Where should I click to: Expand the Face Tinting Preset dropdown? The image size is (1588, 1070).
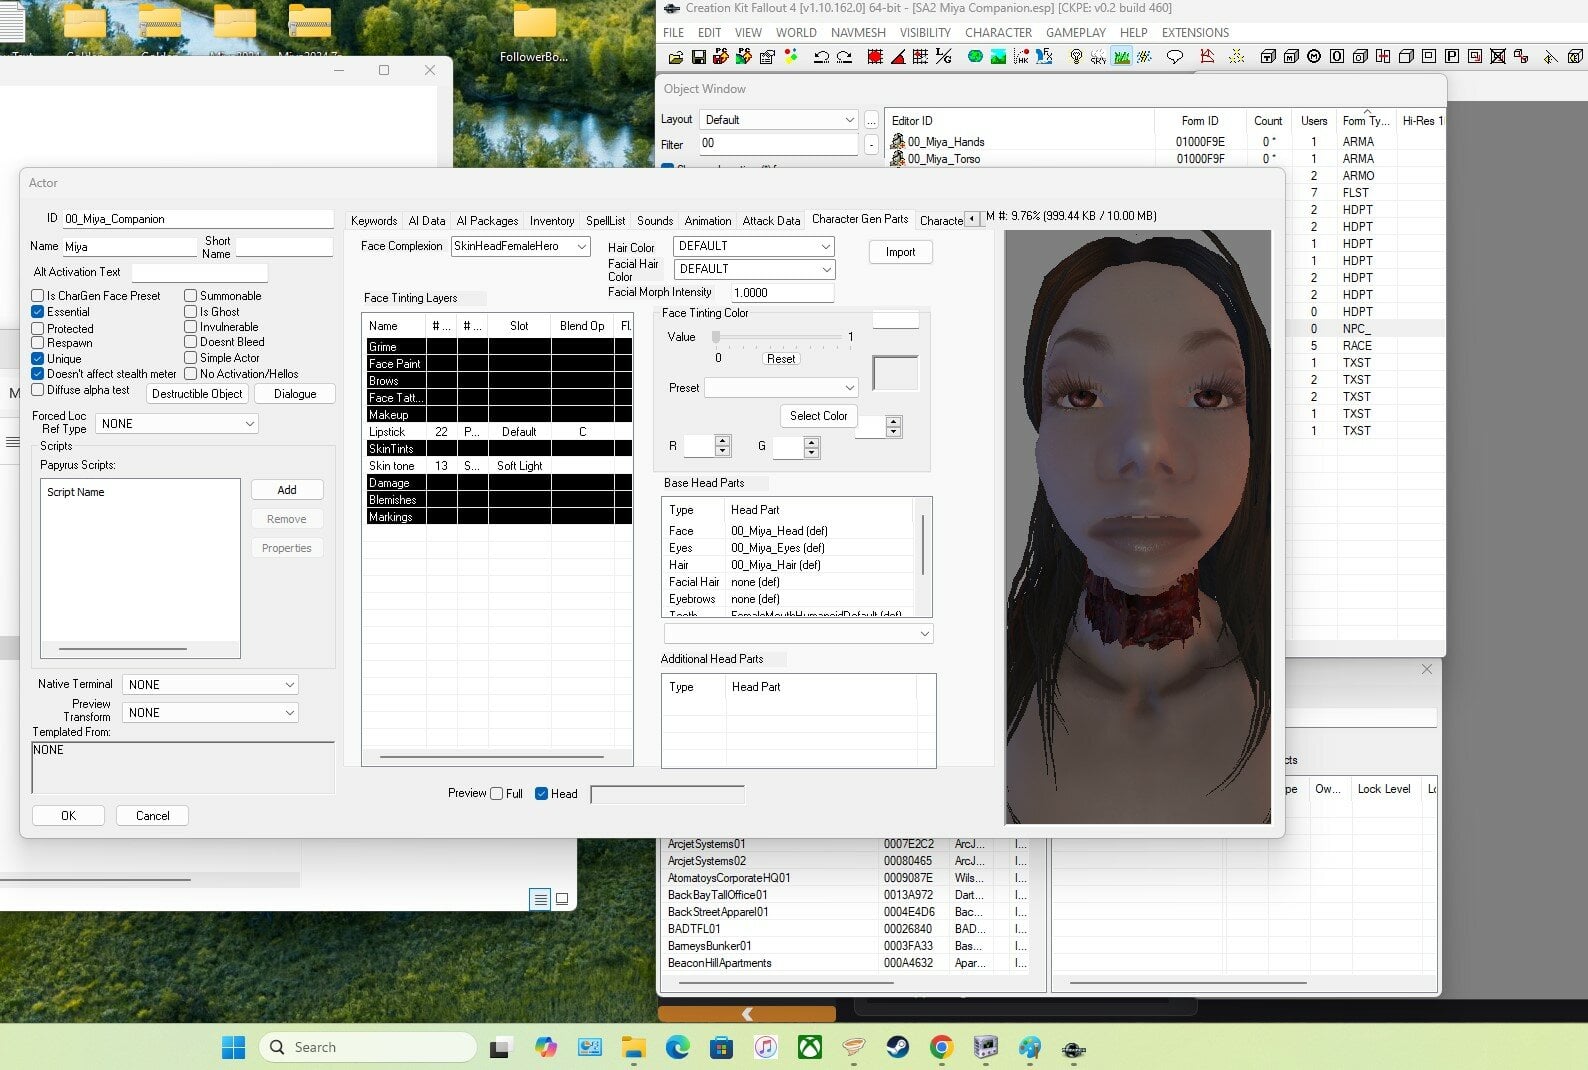pyautogui.click(x=781, y=387)
